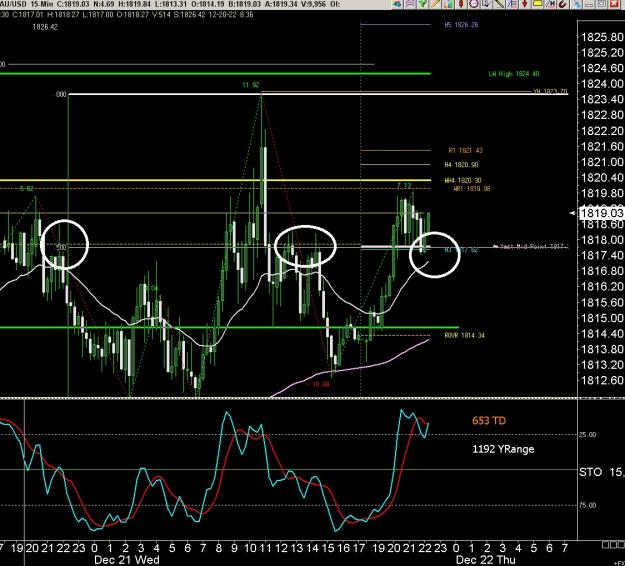
Task: Toggle the red magnet snap icon
Action: 563,4
